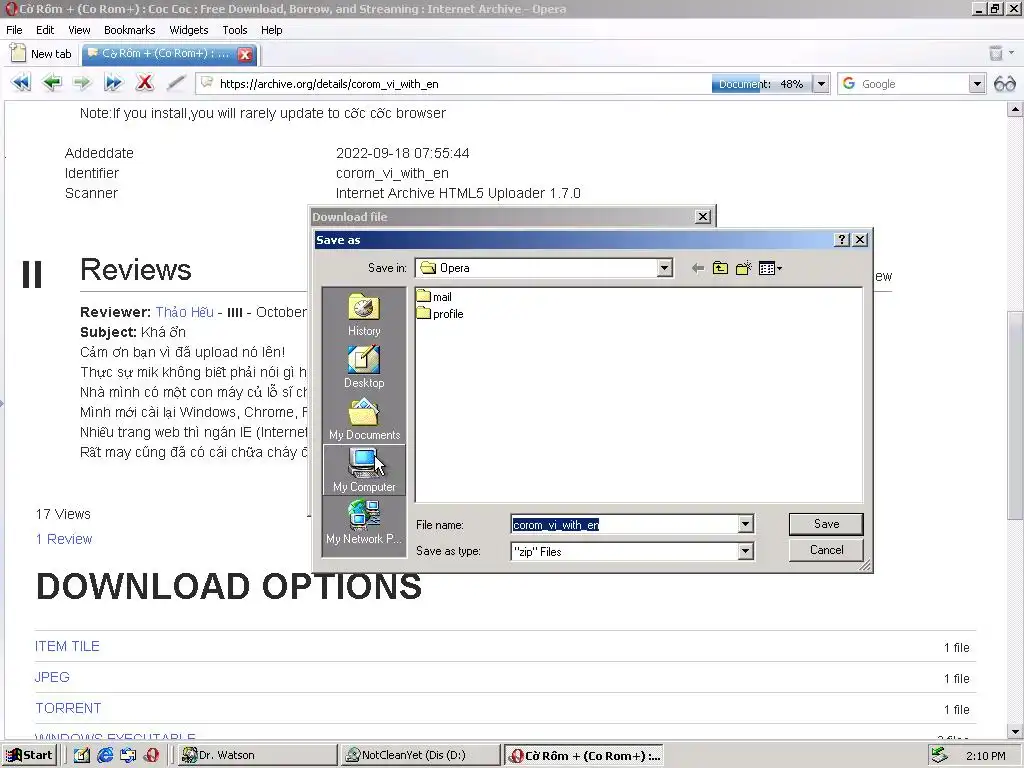
Task: Click the File name input field
Action: click(x=625, y=524)
